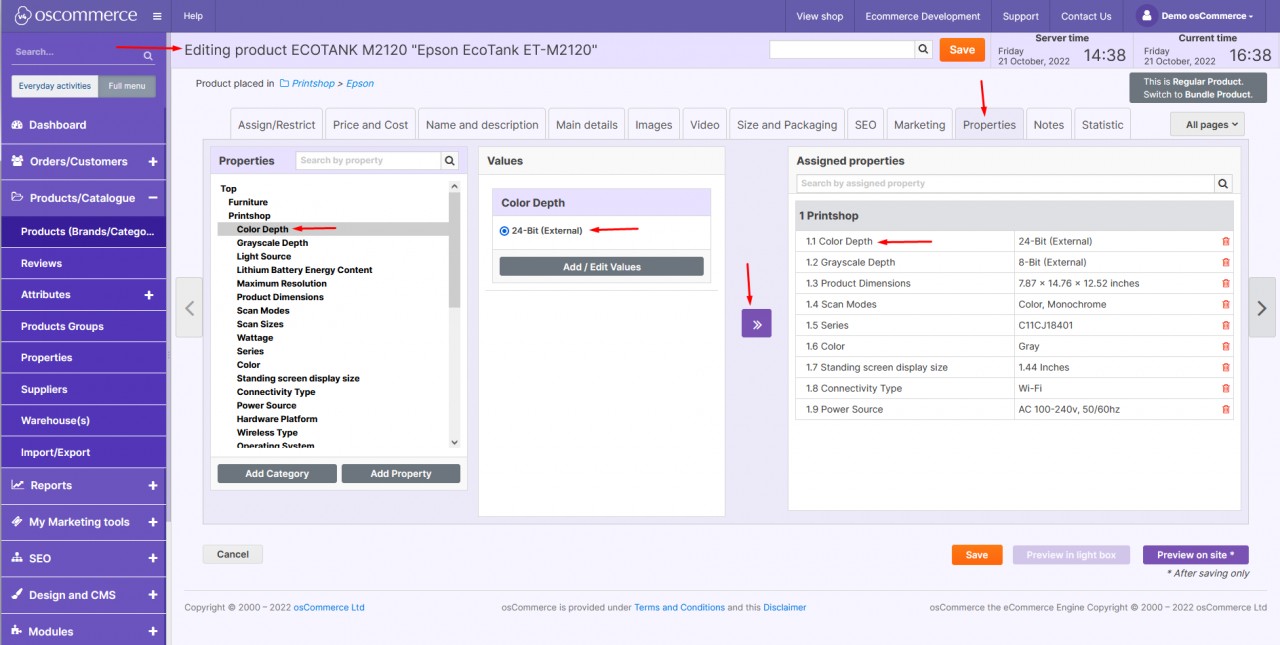Go to the next product arrow

coord(1262,309)
